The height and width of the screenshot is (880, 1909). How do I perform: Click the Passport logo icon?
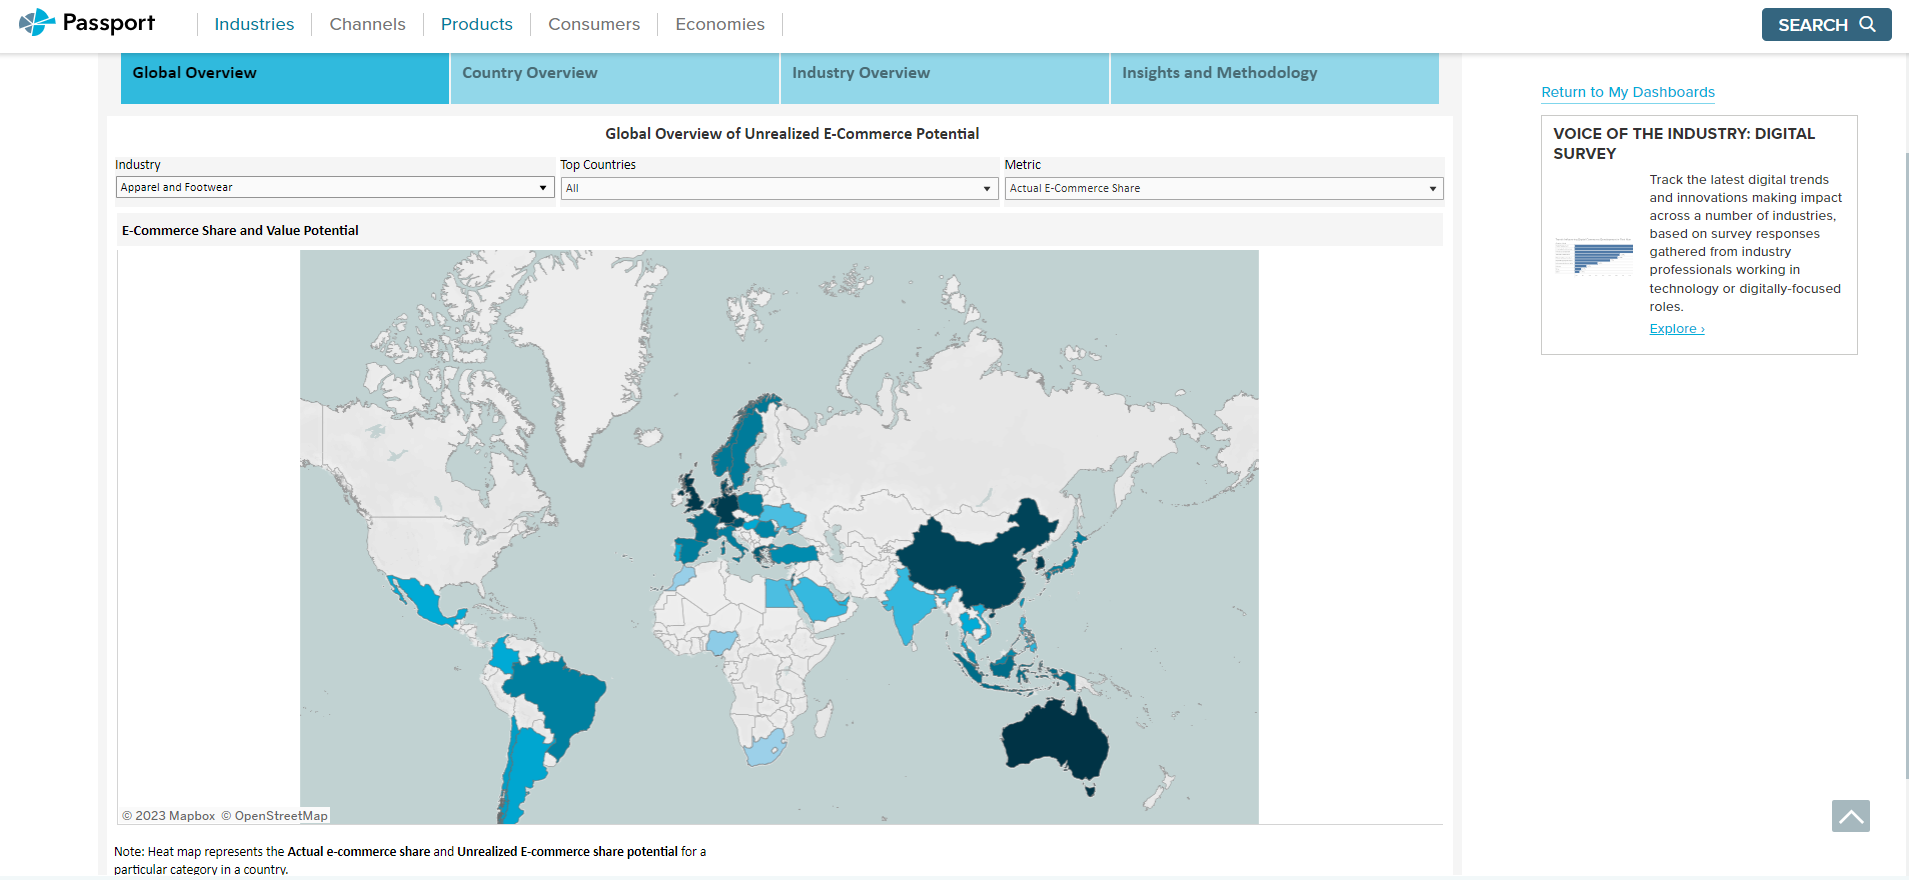37,22
